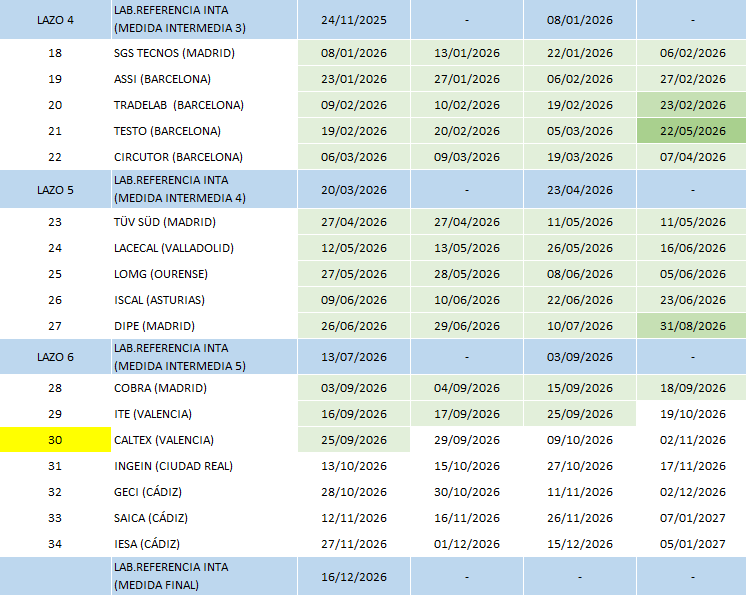Select the GECI (CÁDIZ) cell
Screen dimensions: 746x595
coord(204,492)
